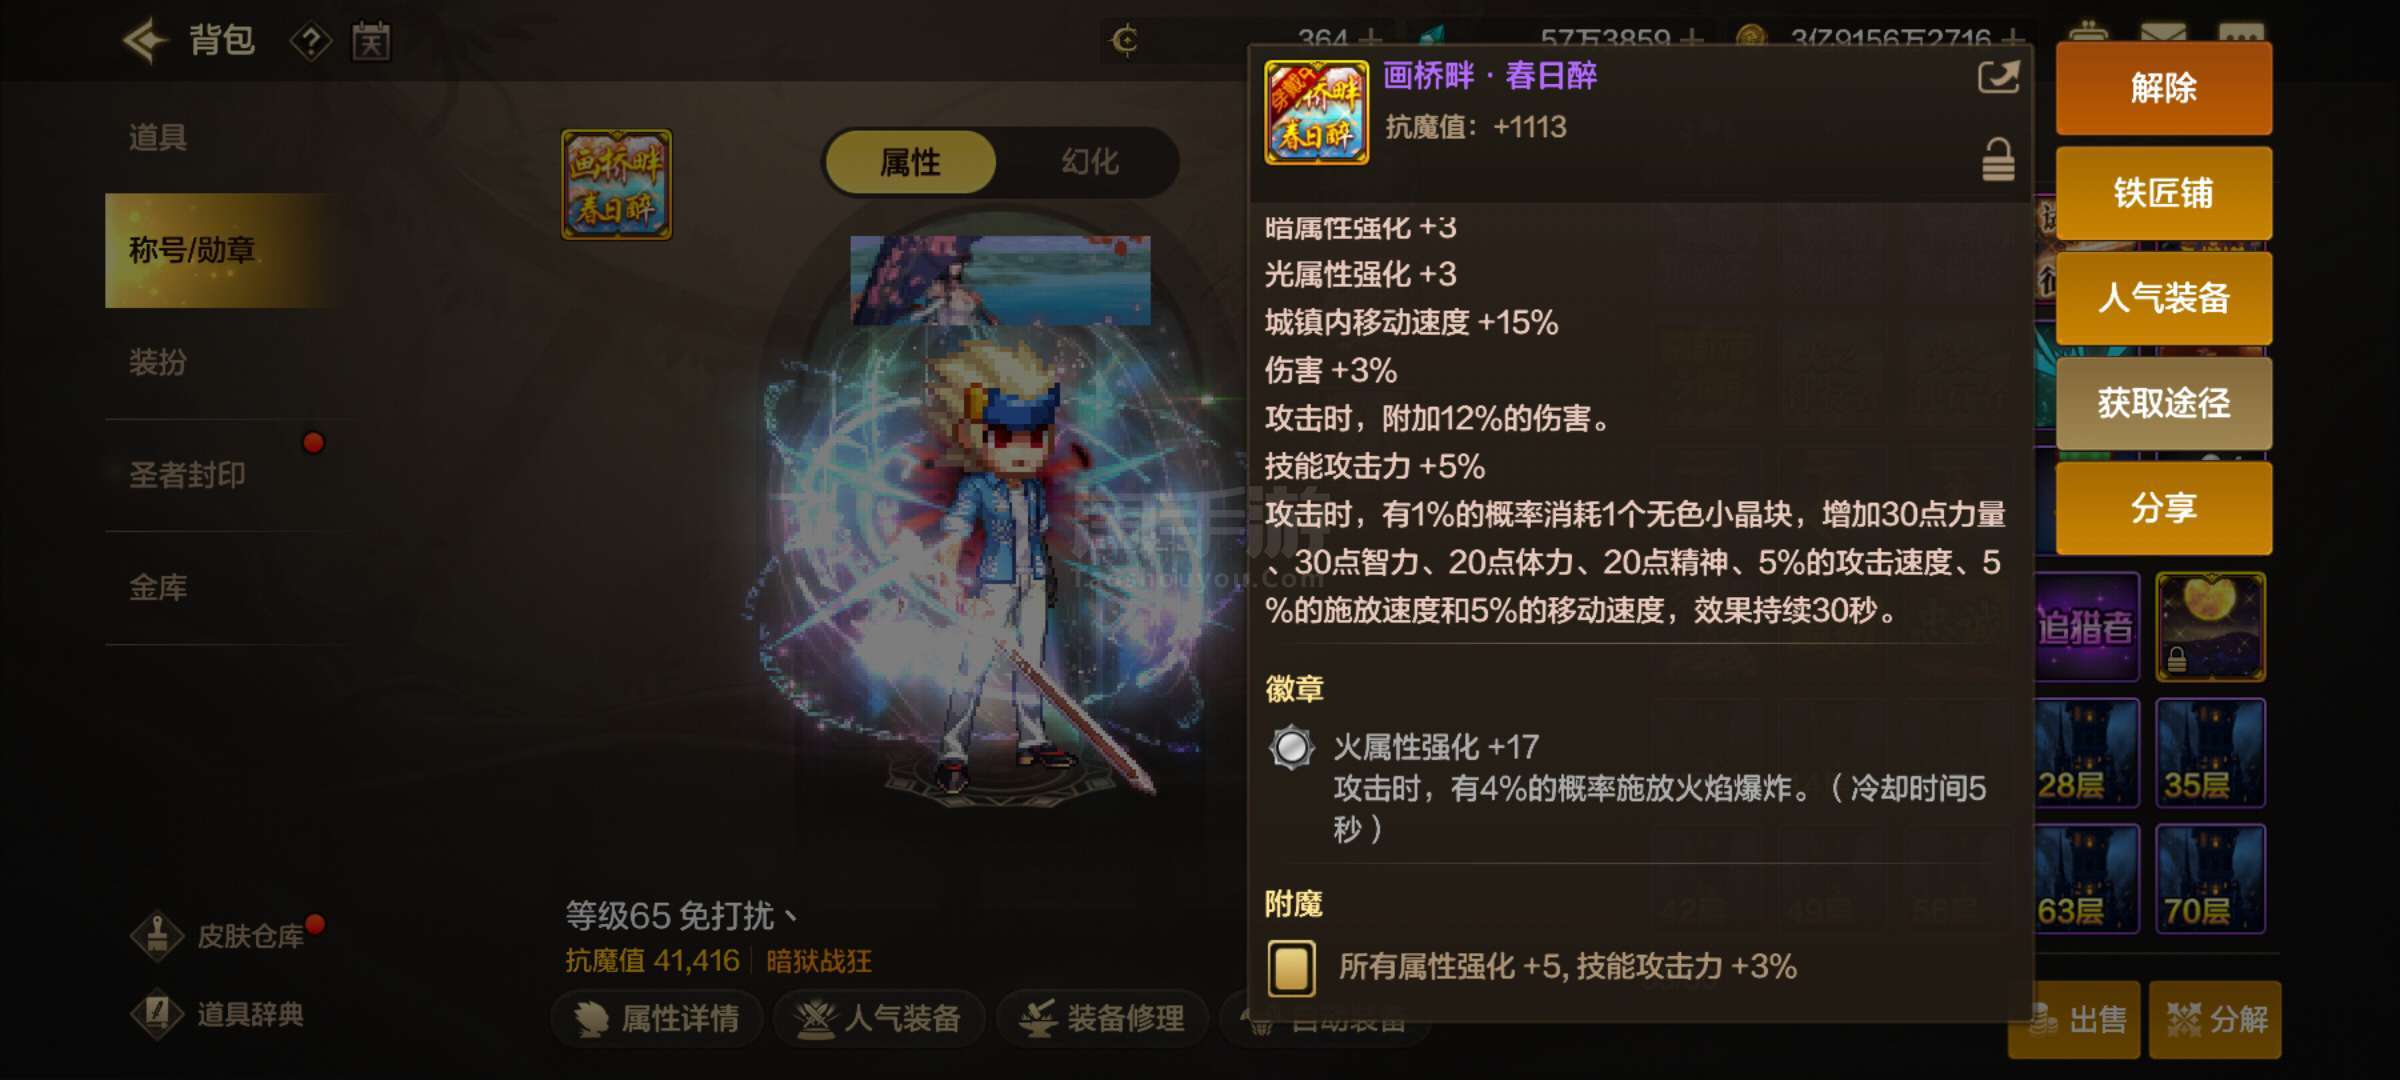
Task: Open the calendar icon in header
Action: point(371,41)
